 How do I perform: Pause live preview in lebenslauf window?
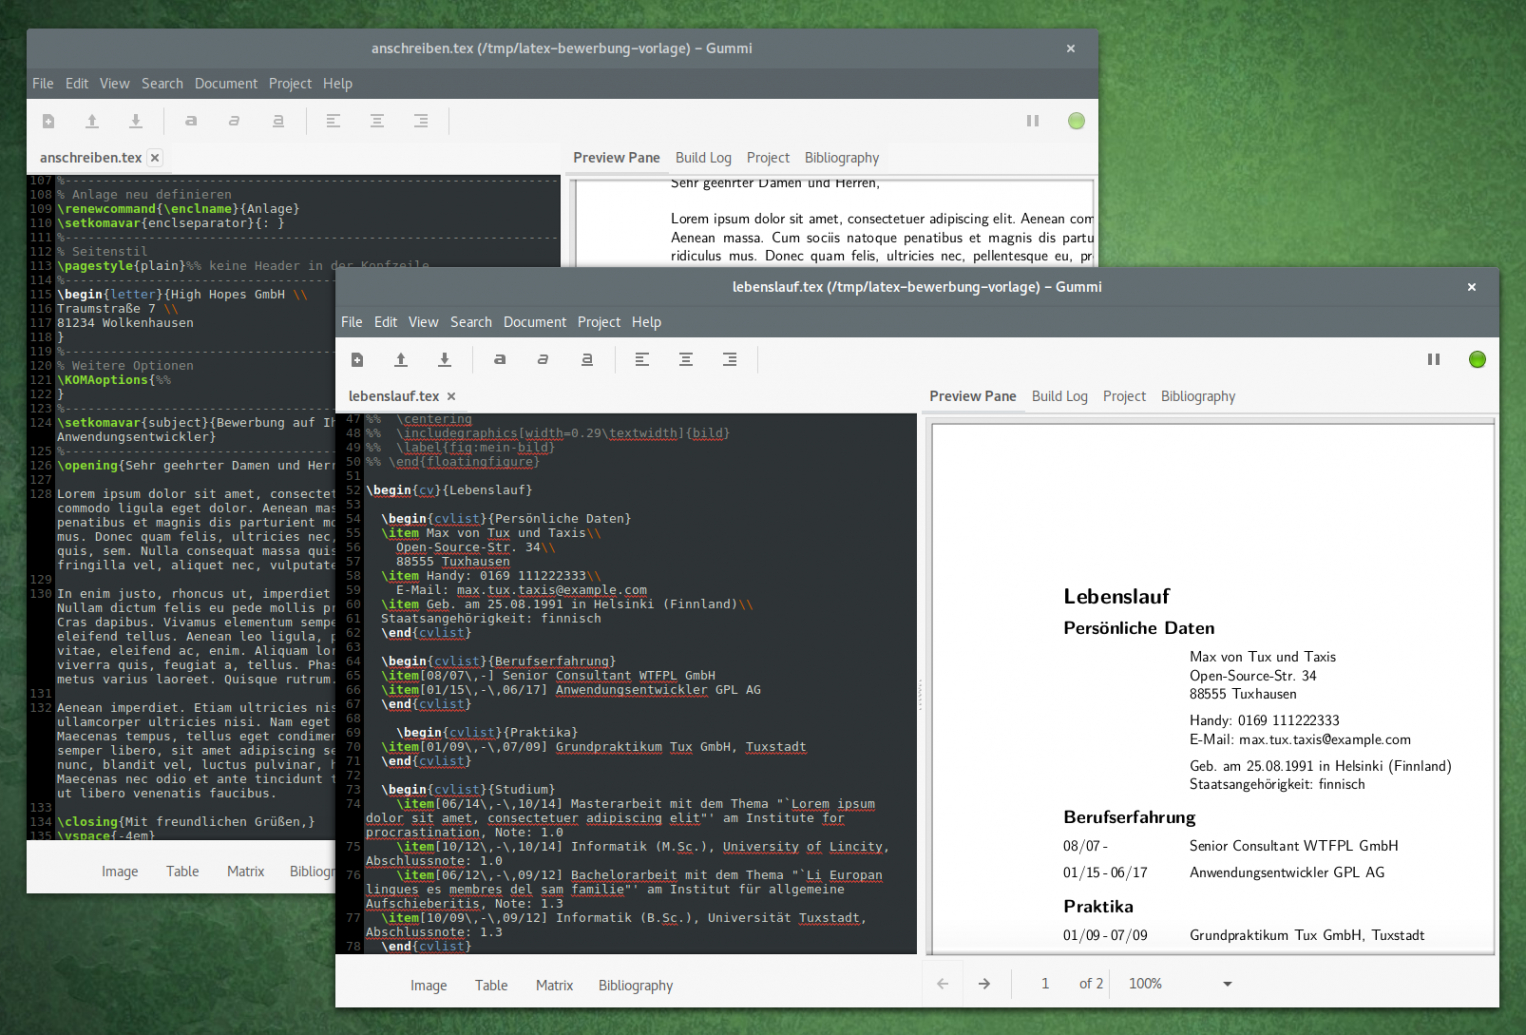1433,360
